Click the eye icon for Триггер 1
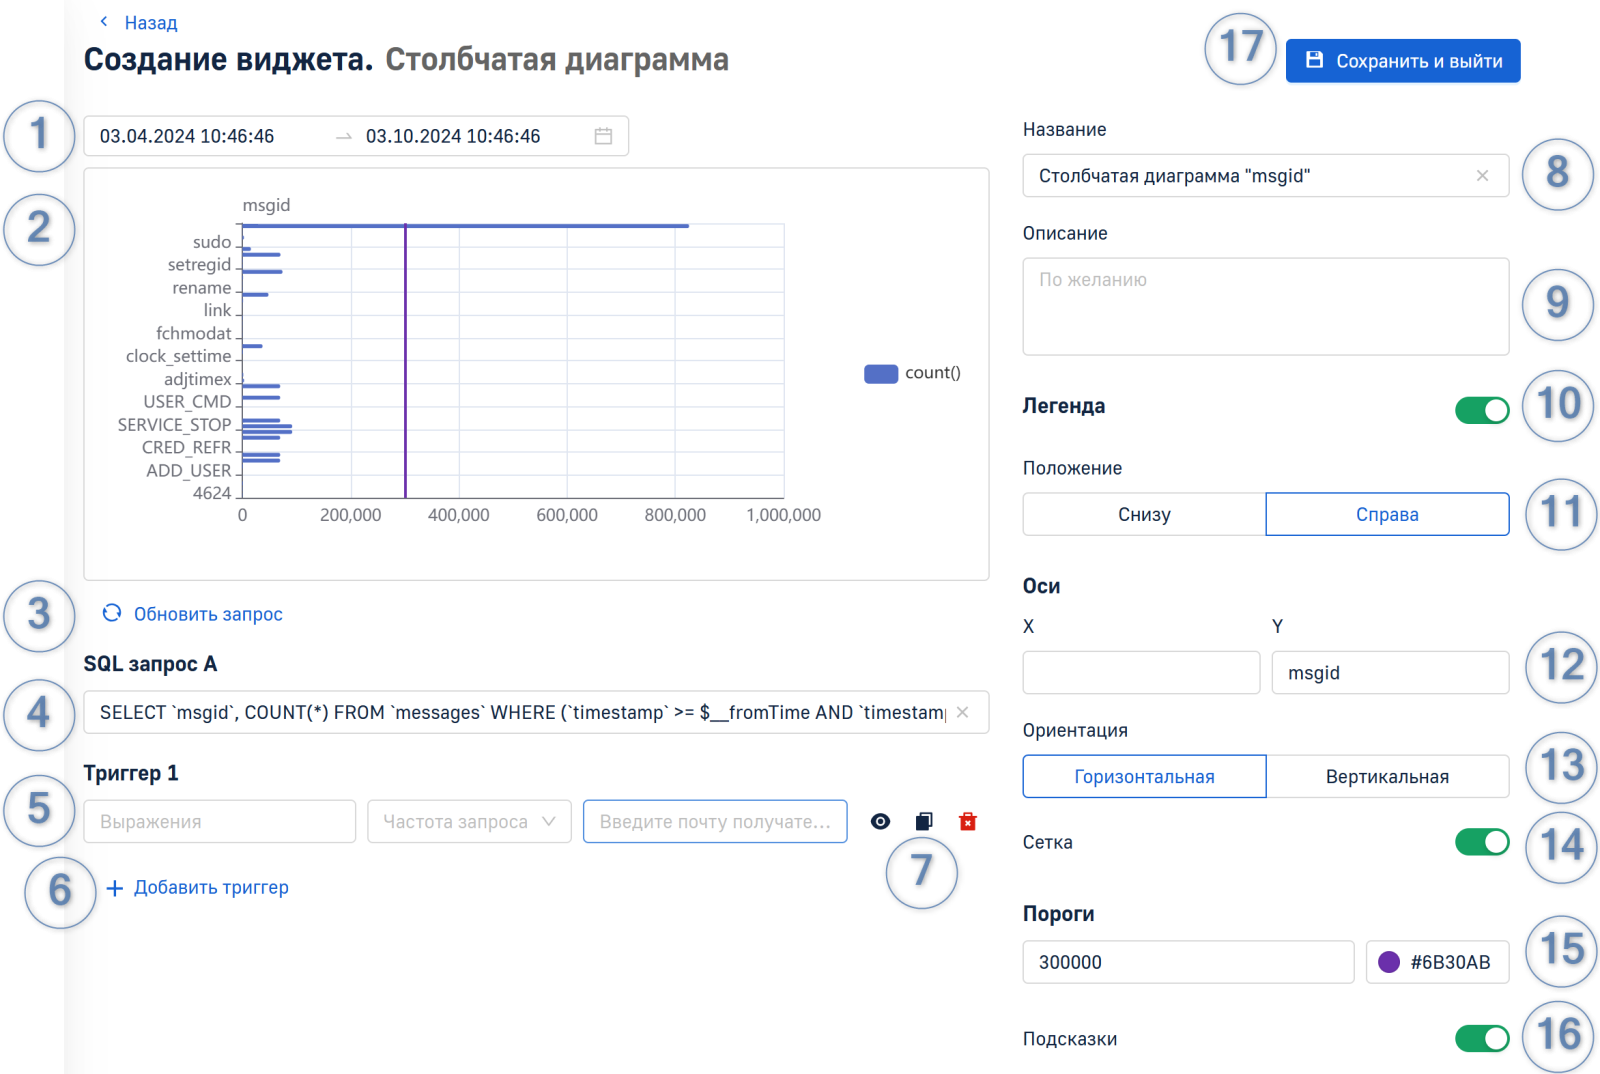This screenshot has width=1600, height=1074. 880,821
